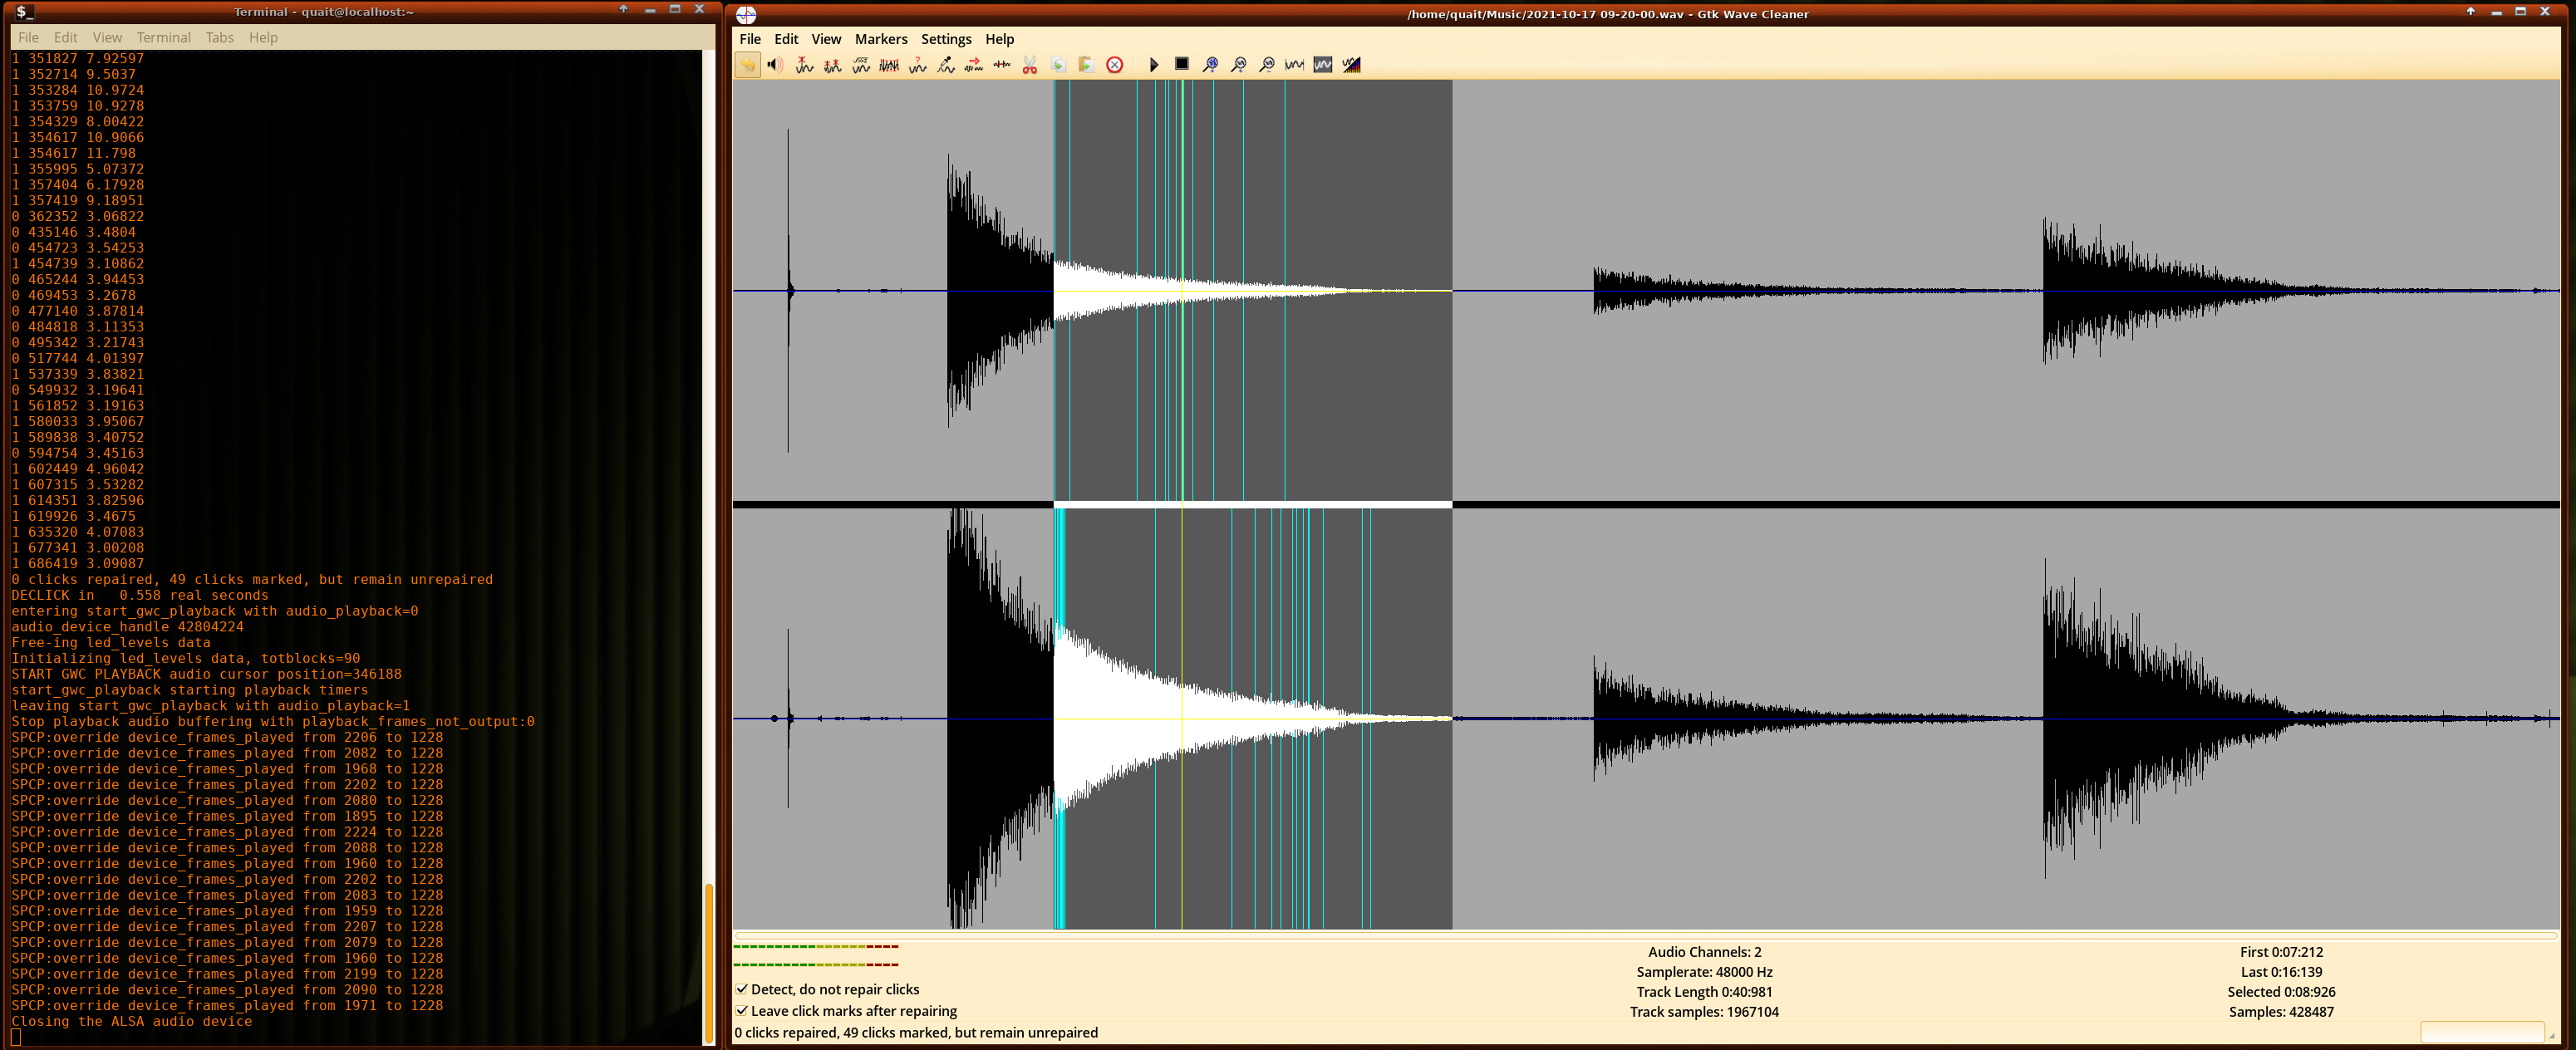
Task: Toggle 'Detect, do not repair clicks' checkbox
Action: click(742, 989)
